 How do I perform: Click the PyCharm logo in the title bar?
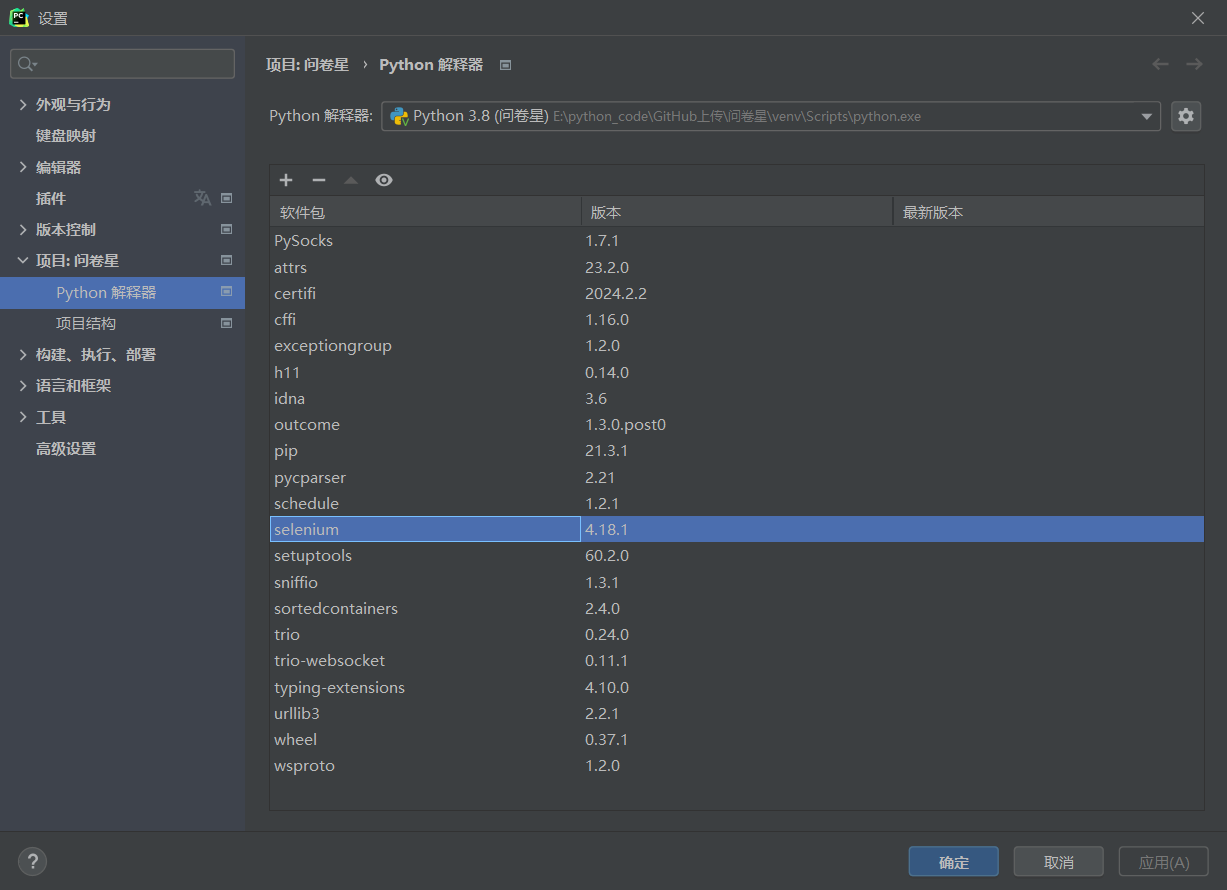[19, 17]
